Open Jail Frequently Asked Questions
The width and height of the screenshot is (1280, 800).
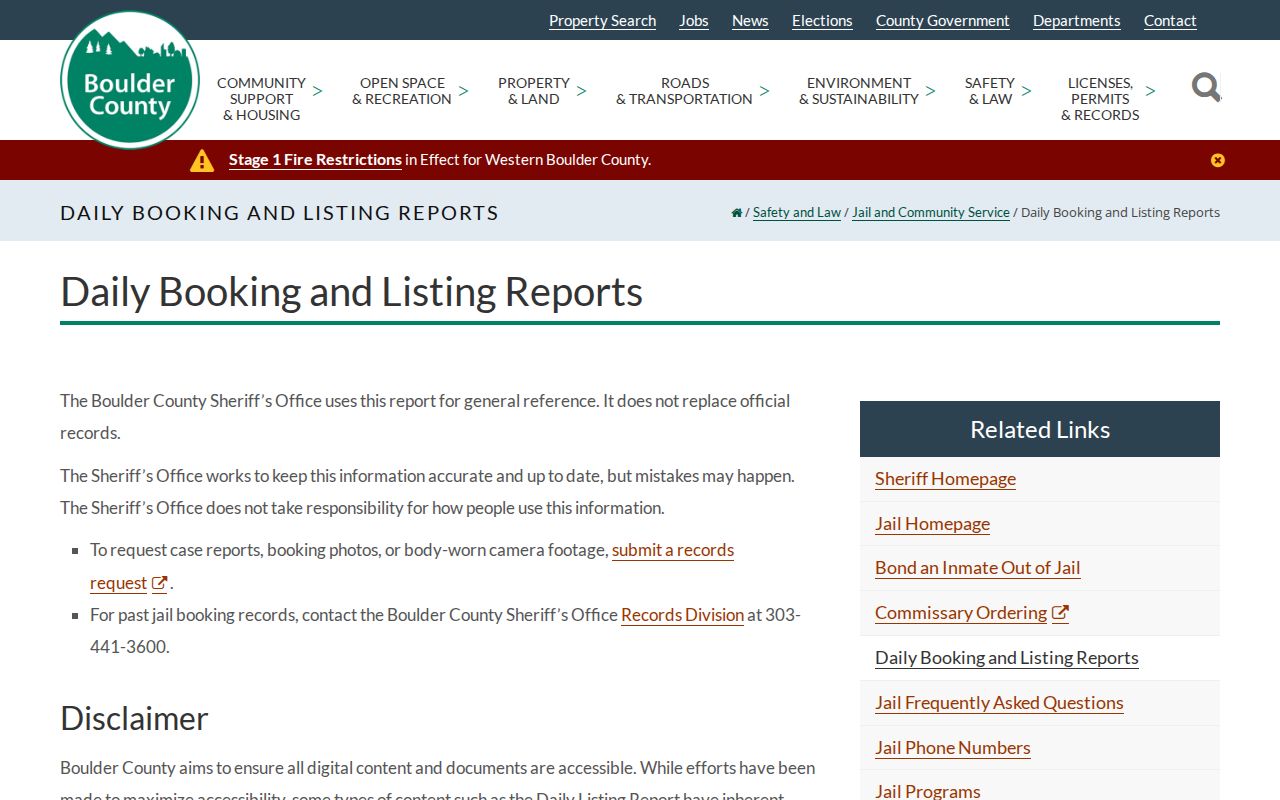pos(999,703)
